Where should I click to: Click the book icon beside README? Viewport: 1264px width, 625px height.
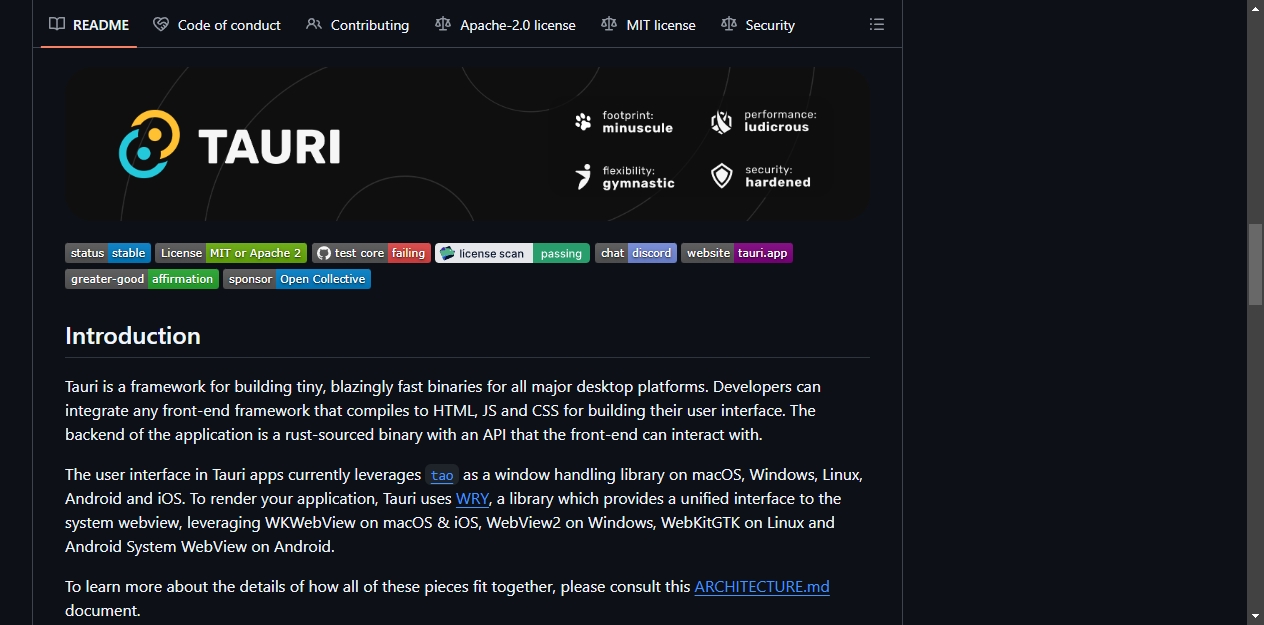(x=57, y=24)
